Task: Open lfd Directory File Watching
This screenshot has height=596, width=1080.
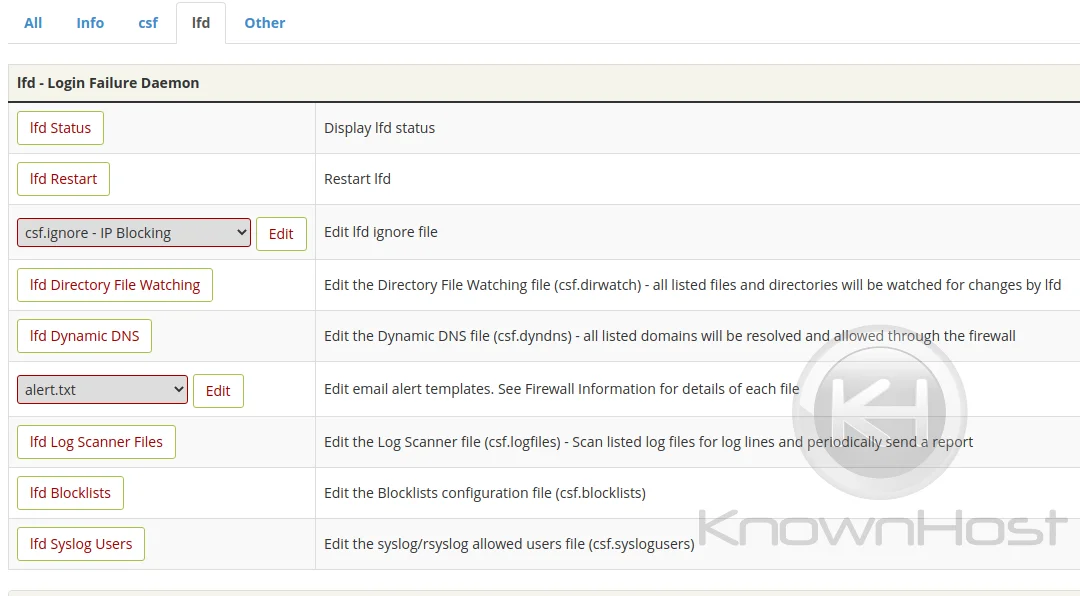Action: tap(115, 285)
